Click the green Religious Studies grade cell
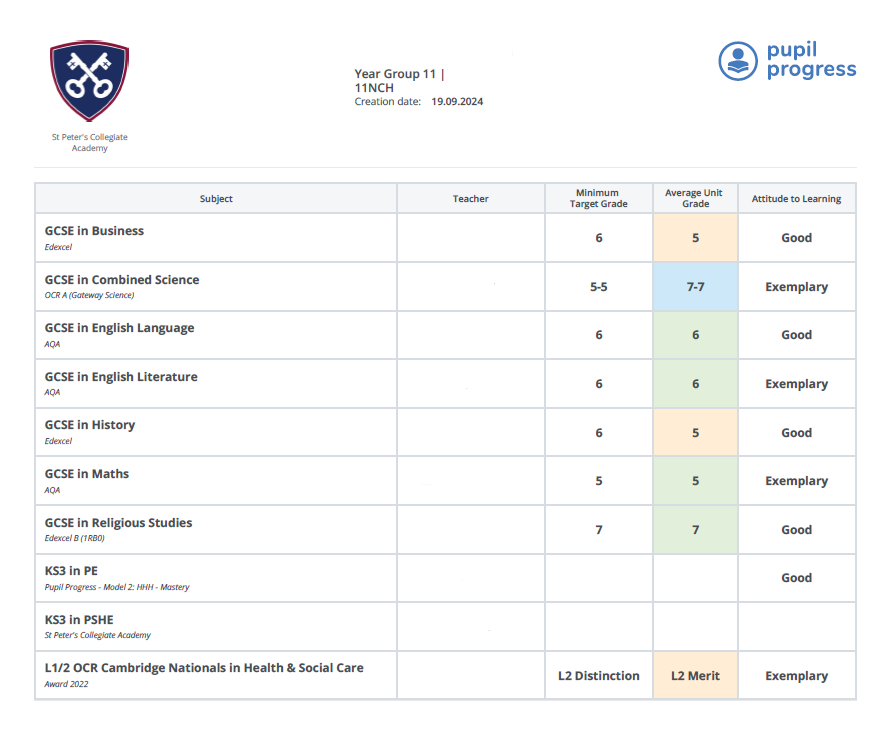 [695, 530]
